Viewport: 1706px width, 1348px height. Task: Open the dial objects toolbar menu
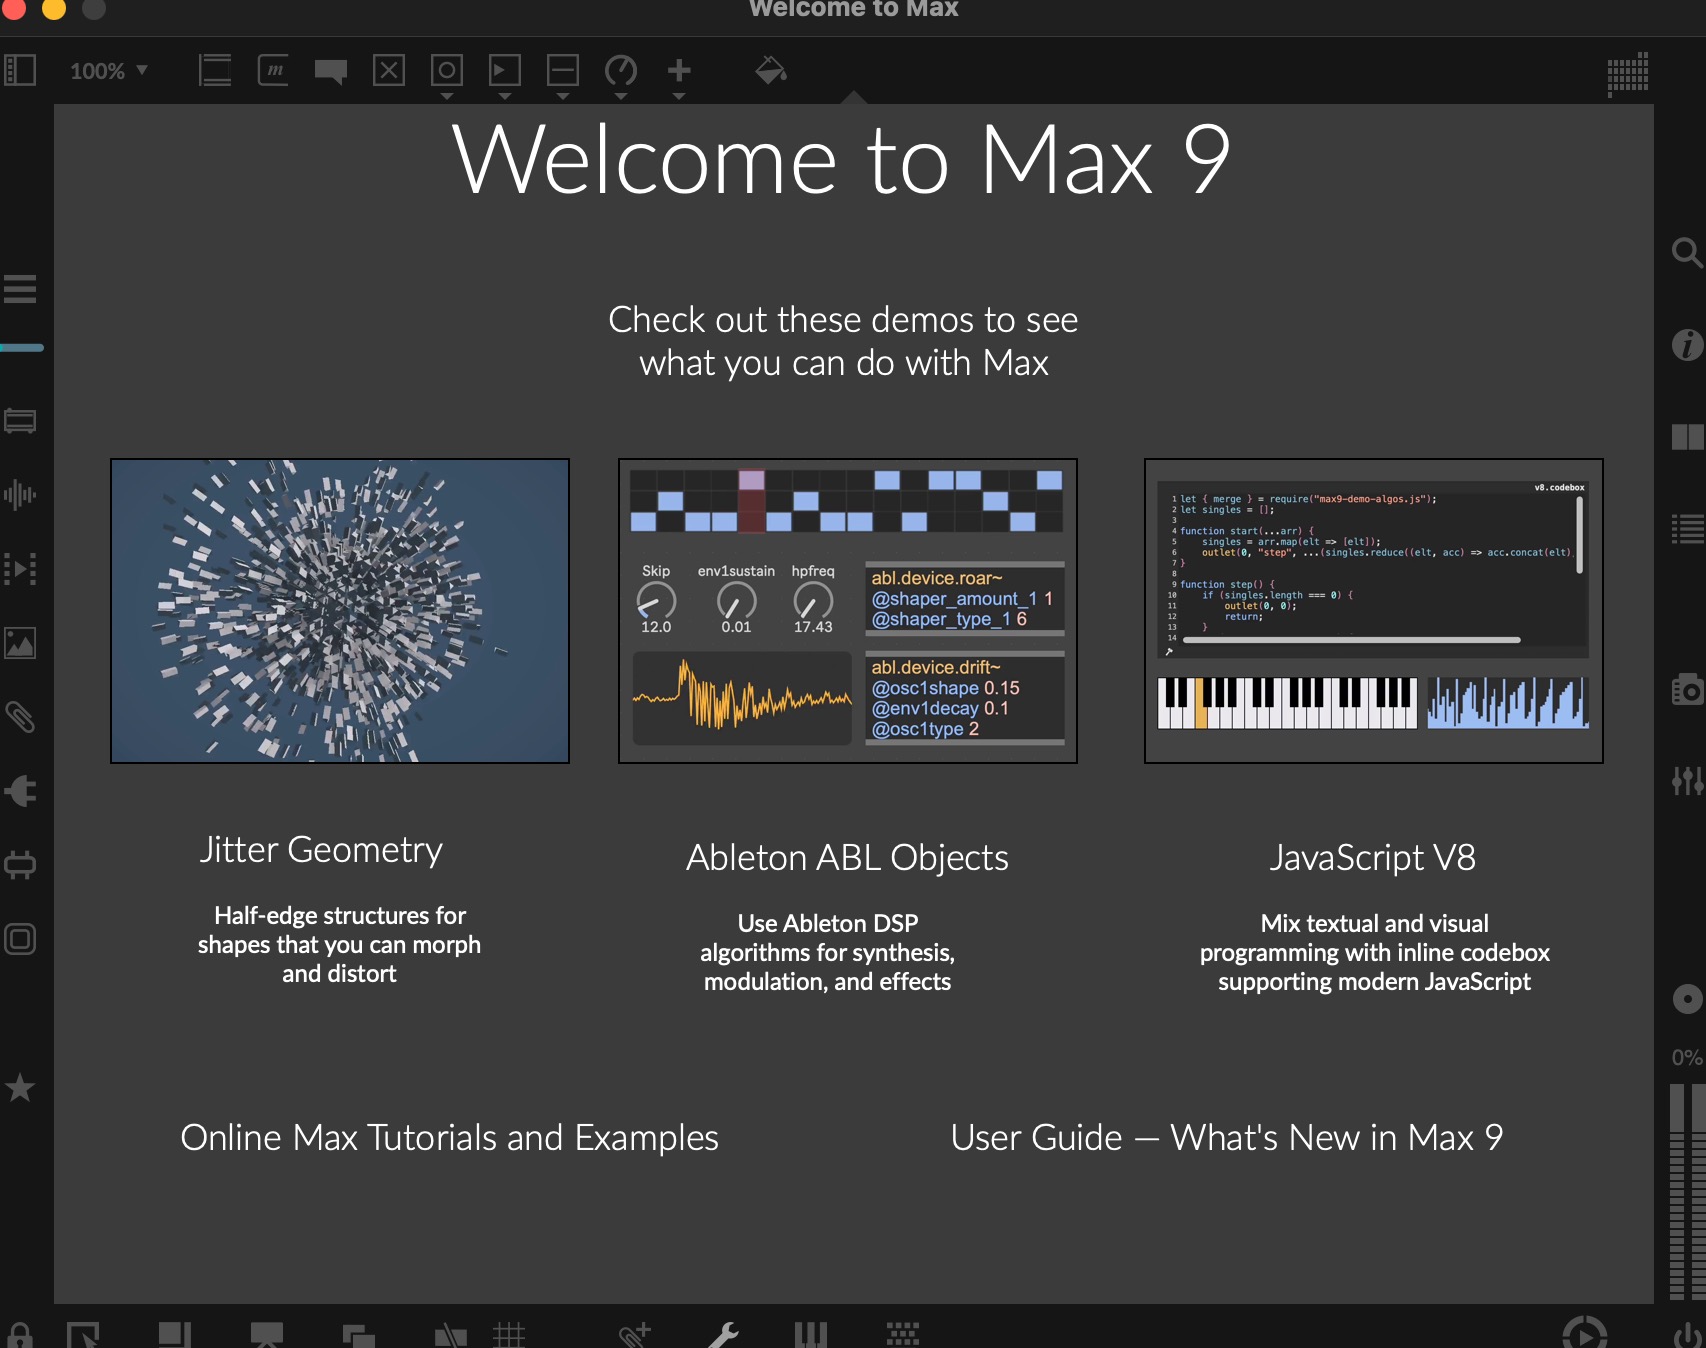click(x=621, y=75)
